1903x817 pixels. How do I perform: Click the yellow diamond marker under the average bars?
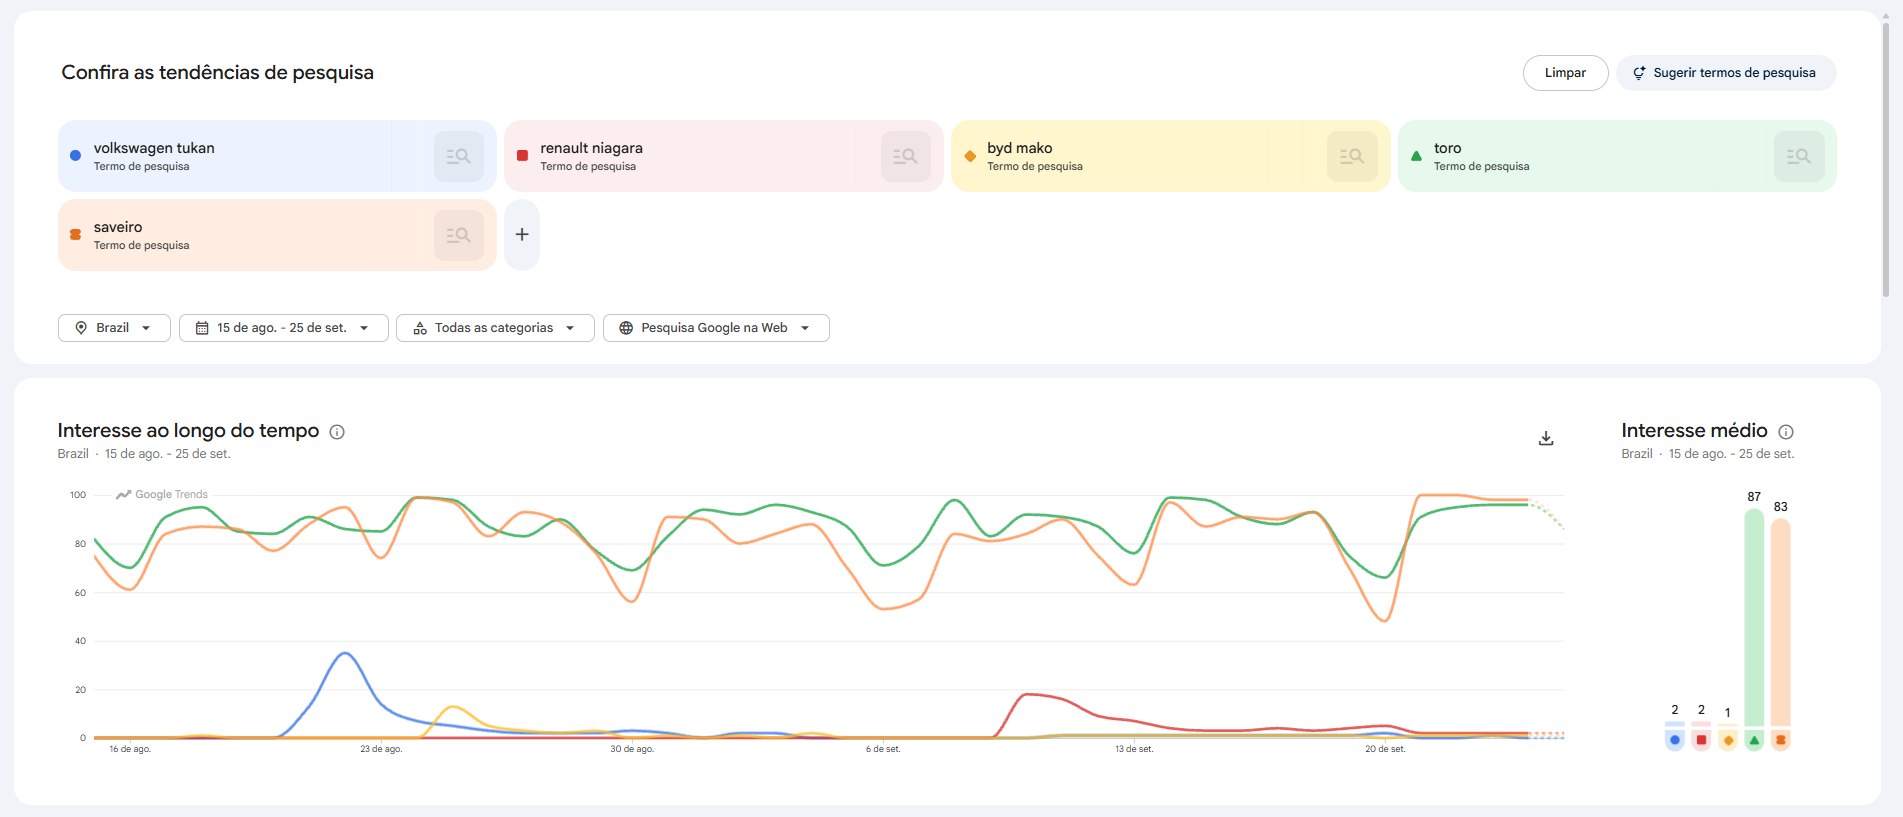(1728, 740)
